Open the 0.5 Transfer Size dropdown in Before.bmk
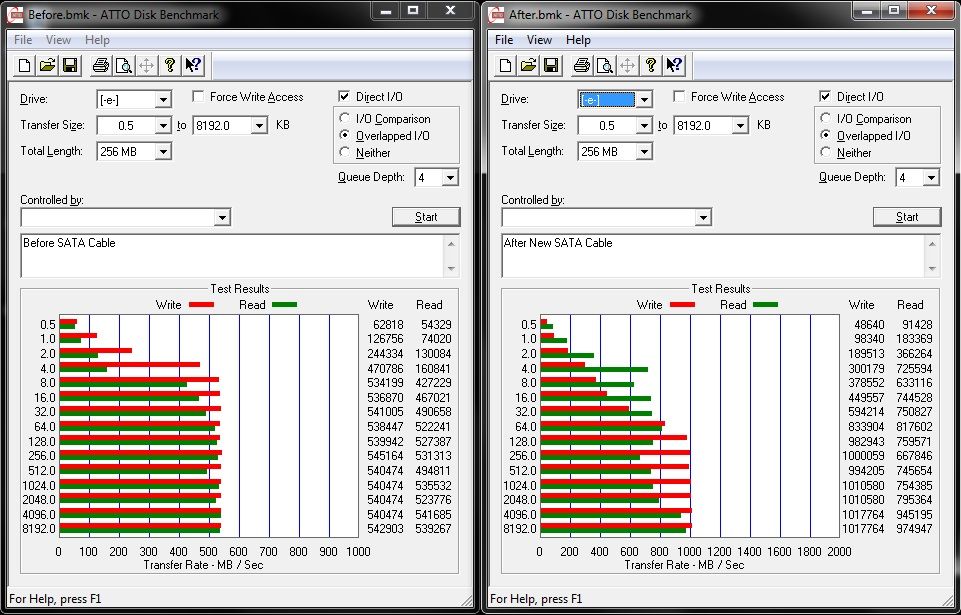Image resolution: width=961 pixels, height=615 pixels. [x=163, y=126]
